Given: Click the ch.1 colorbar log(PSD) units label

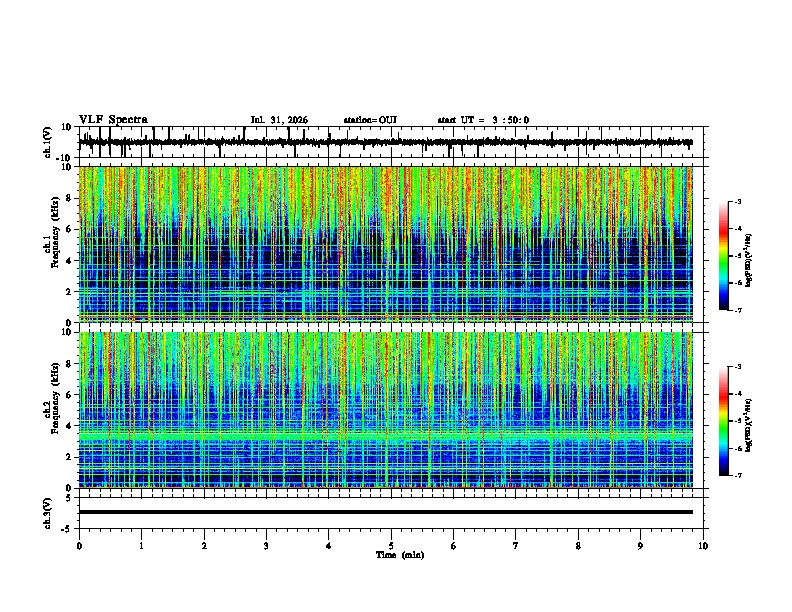Looking at the screenshot, I should (749, 260).
